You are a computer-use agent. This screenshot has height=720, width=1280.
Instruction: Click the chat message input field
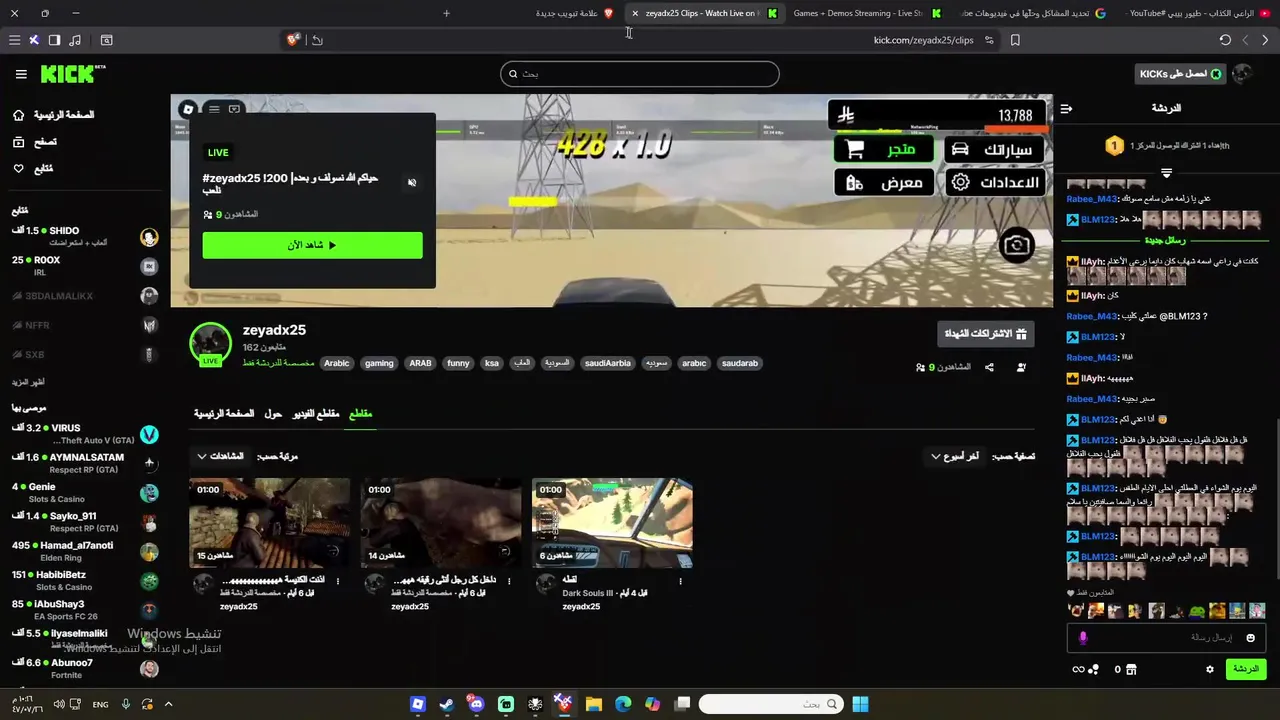click(1166, 638)
